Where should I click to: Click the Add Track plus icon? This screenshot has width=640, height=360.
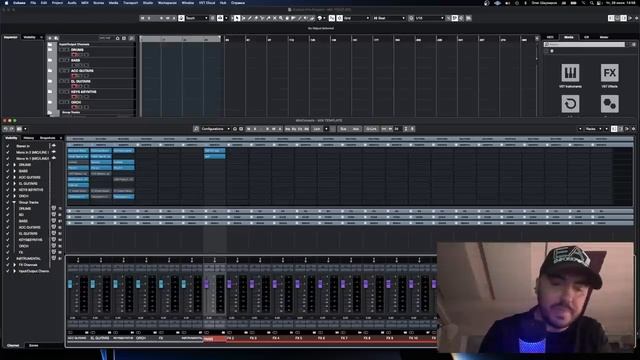tap(50, 38)
